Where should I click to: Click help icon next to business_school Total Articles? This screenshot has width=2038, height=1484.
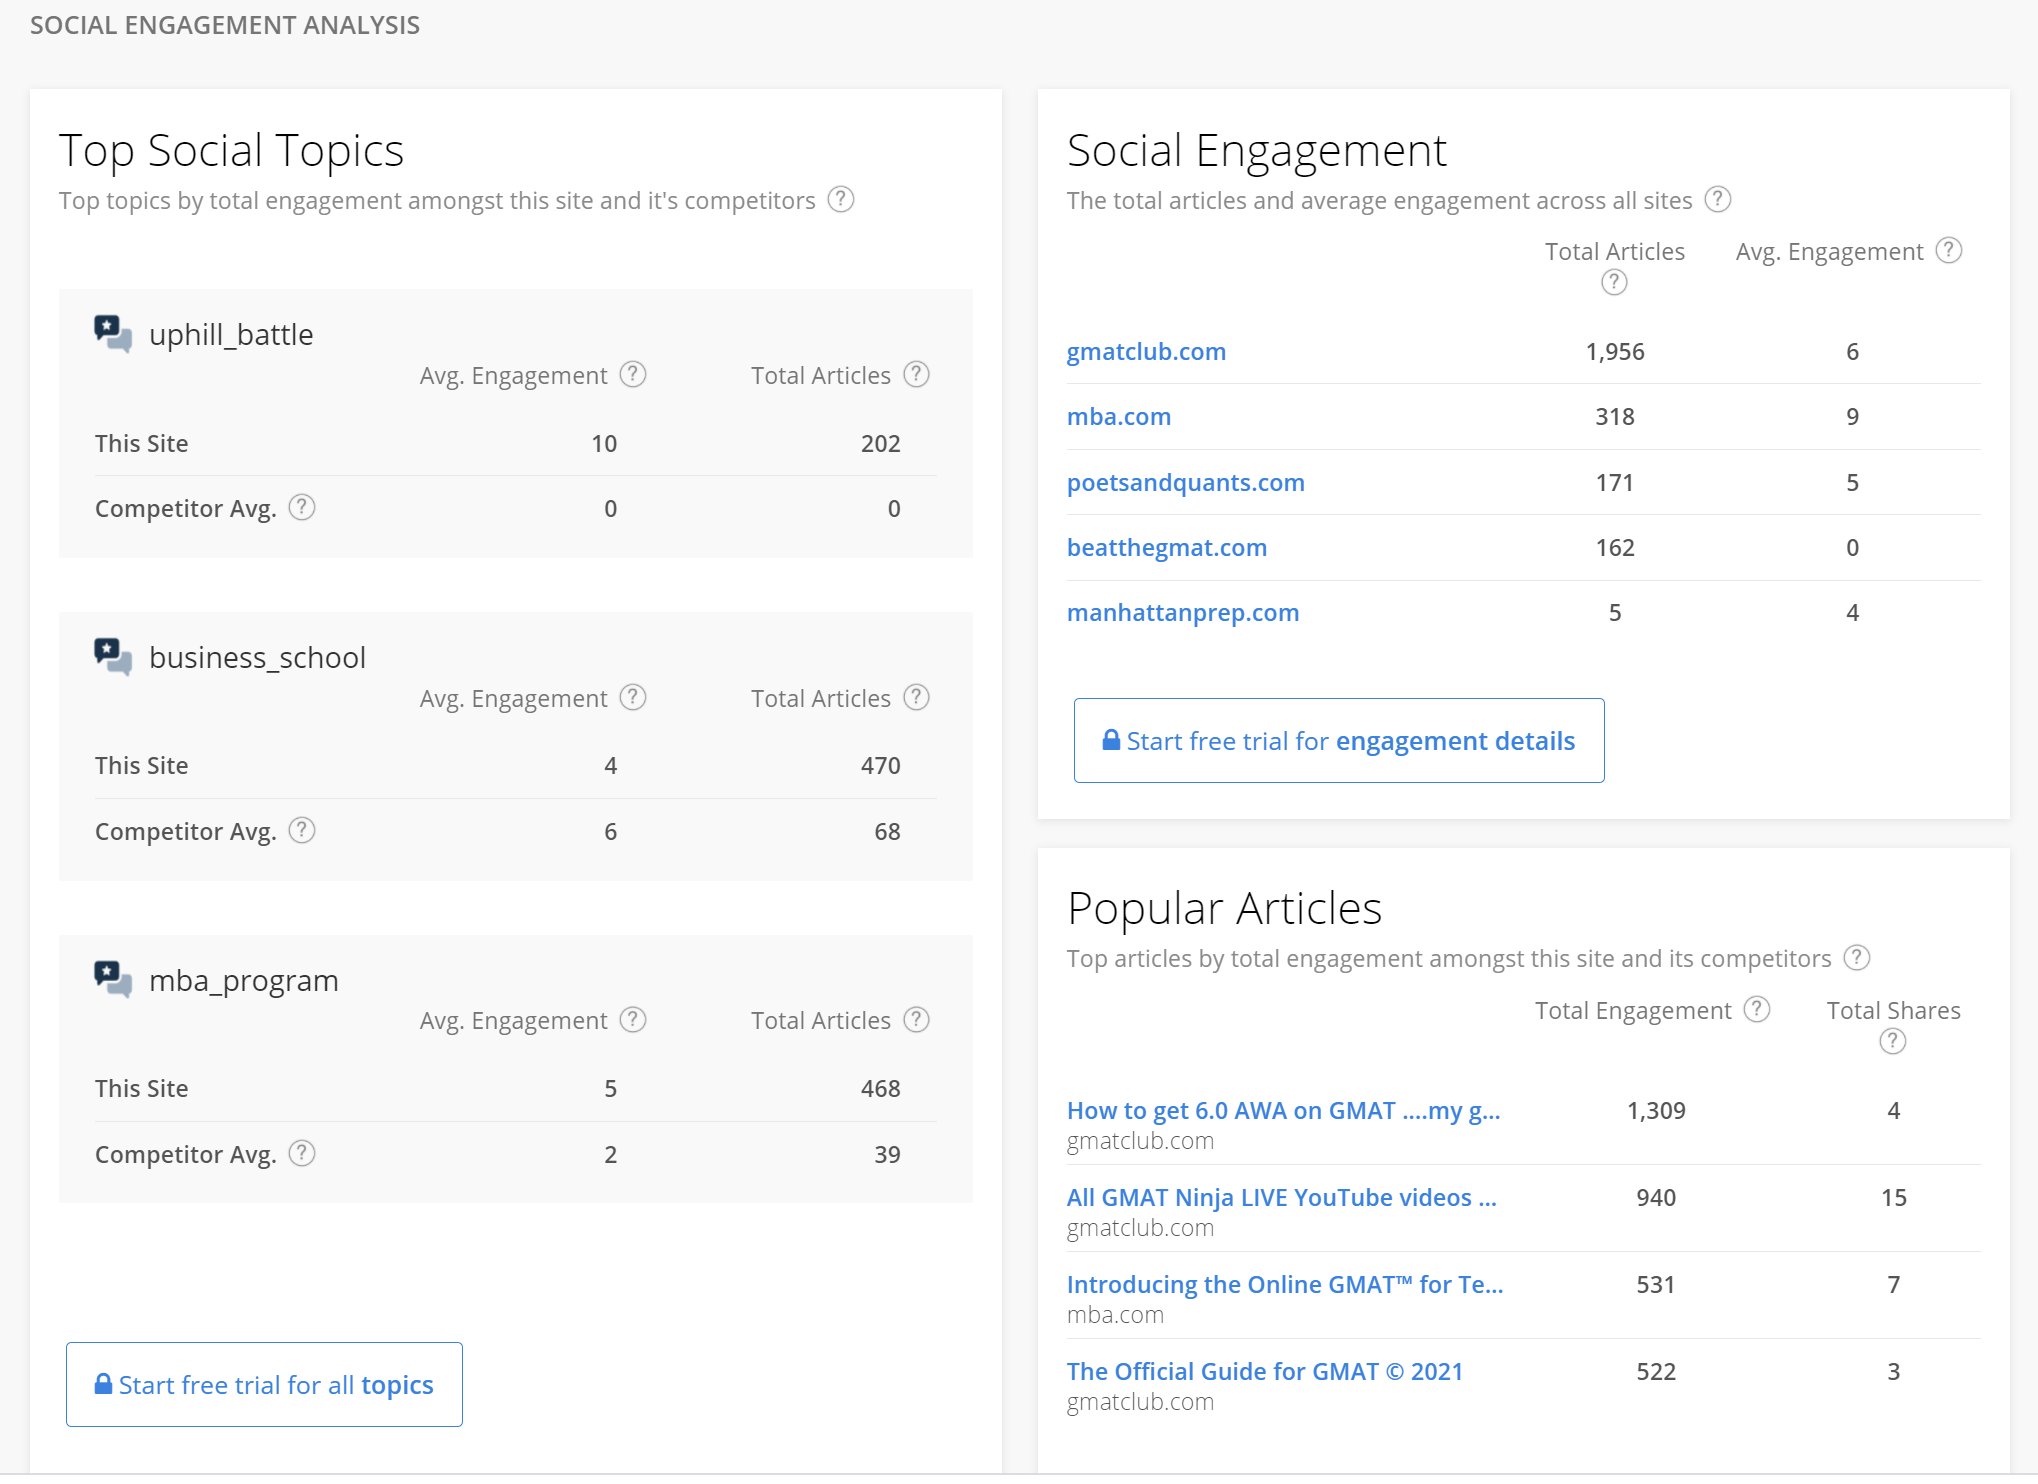(916, 697)
